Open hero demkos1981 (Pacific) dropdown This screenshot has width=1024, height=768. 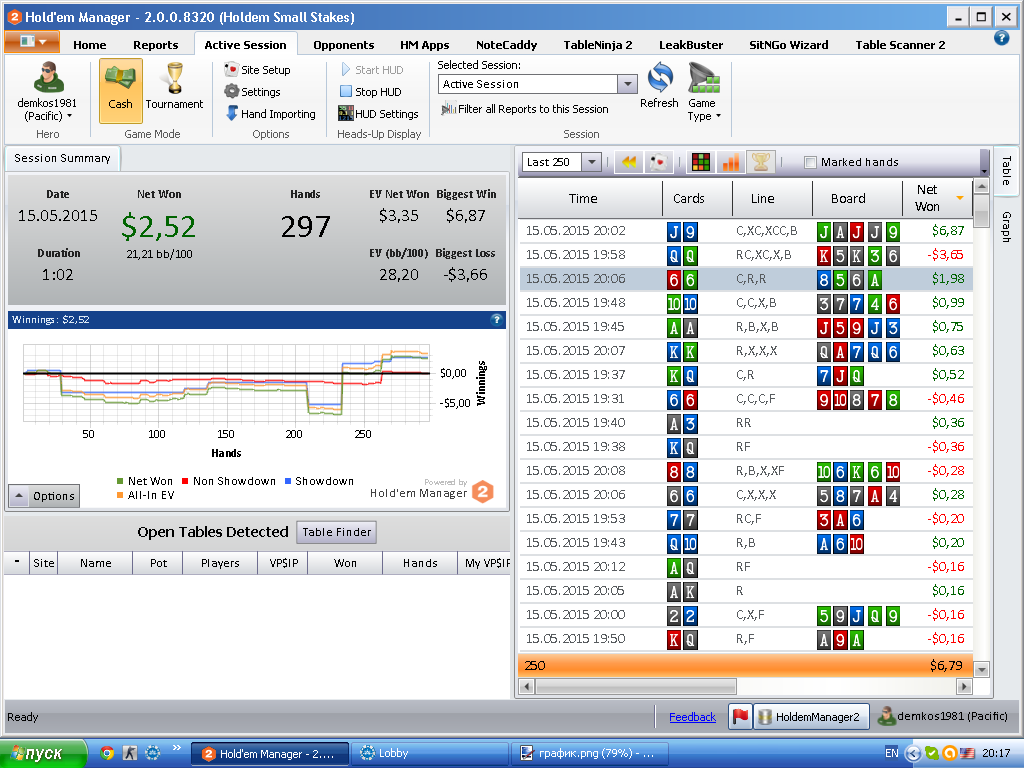47,110
